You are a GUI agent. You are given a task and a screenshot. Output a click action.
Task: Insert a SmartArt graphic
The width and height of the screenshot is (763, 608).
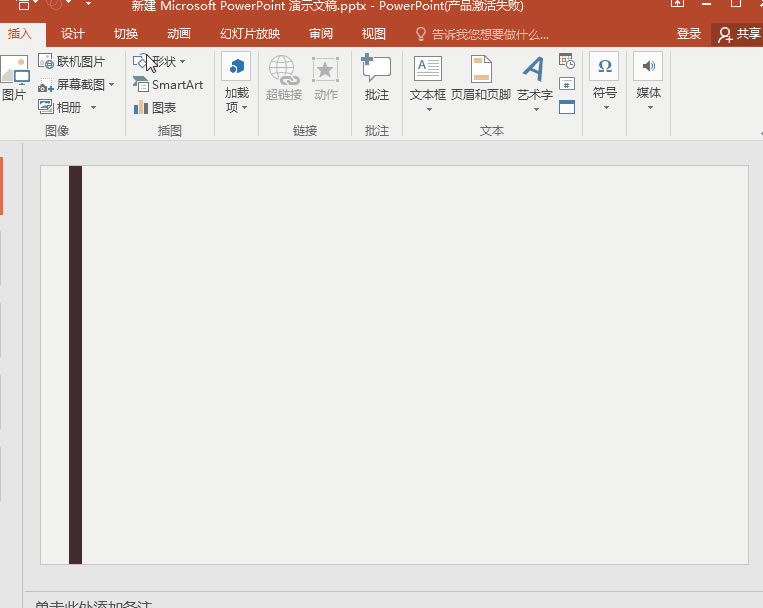click(x=168, y=85)
